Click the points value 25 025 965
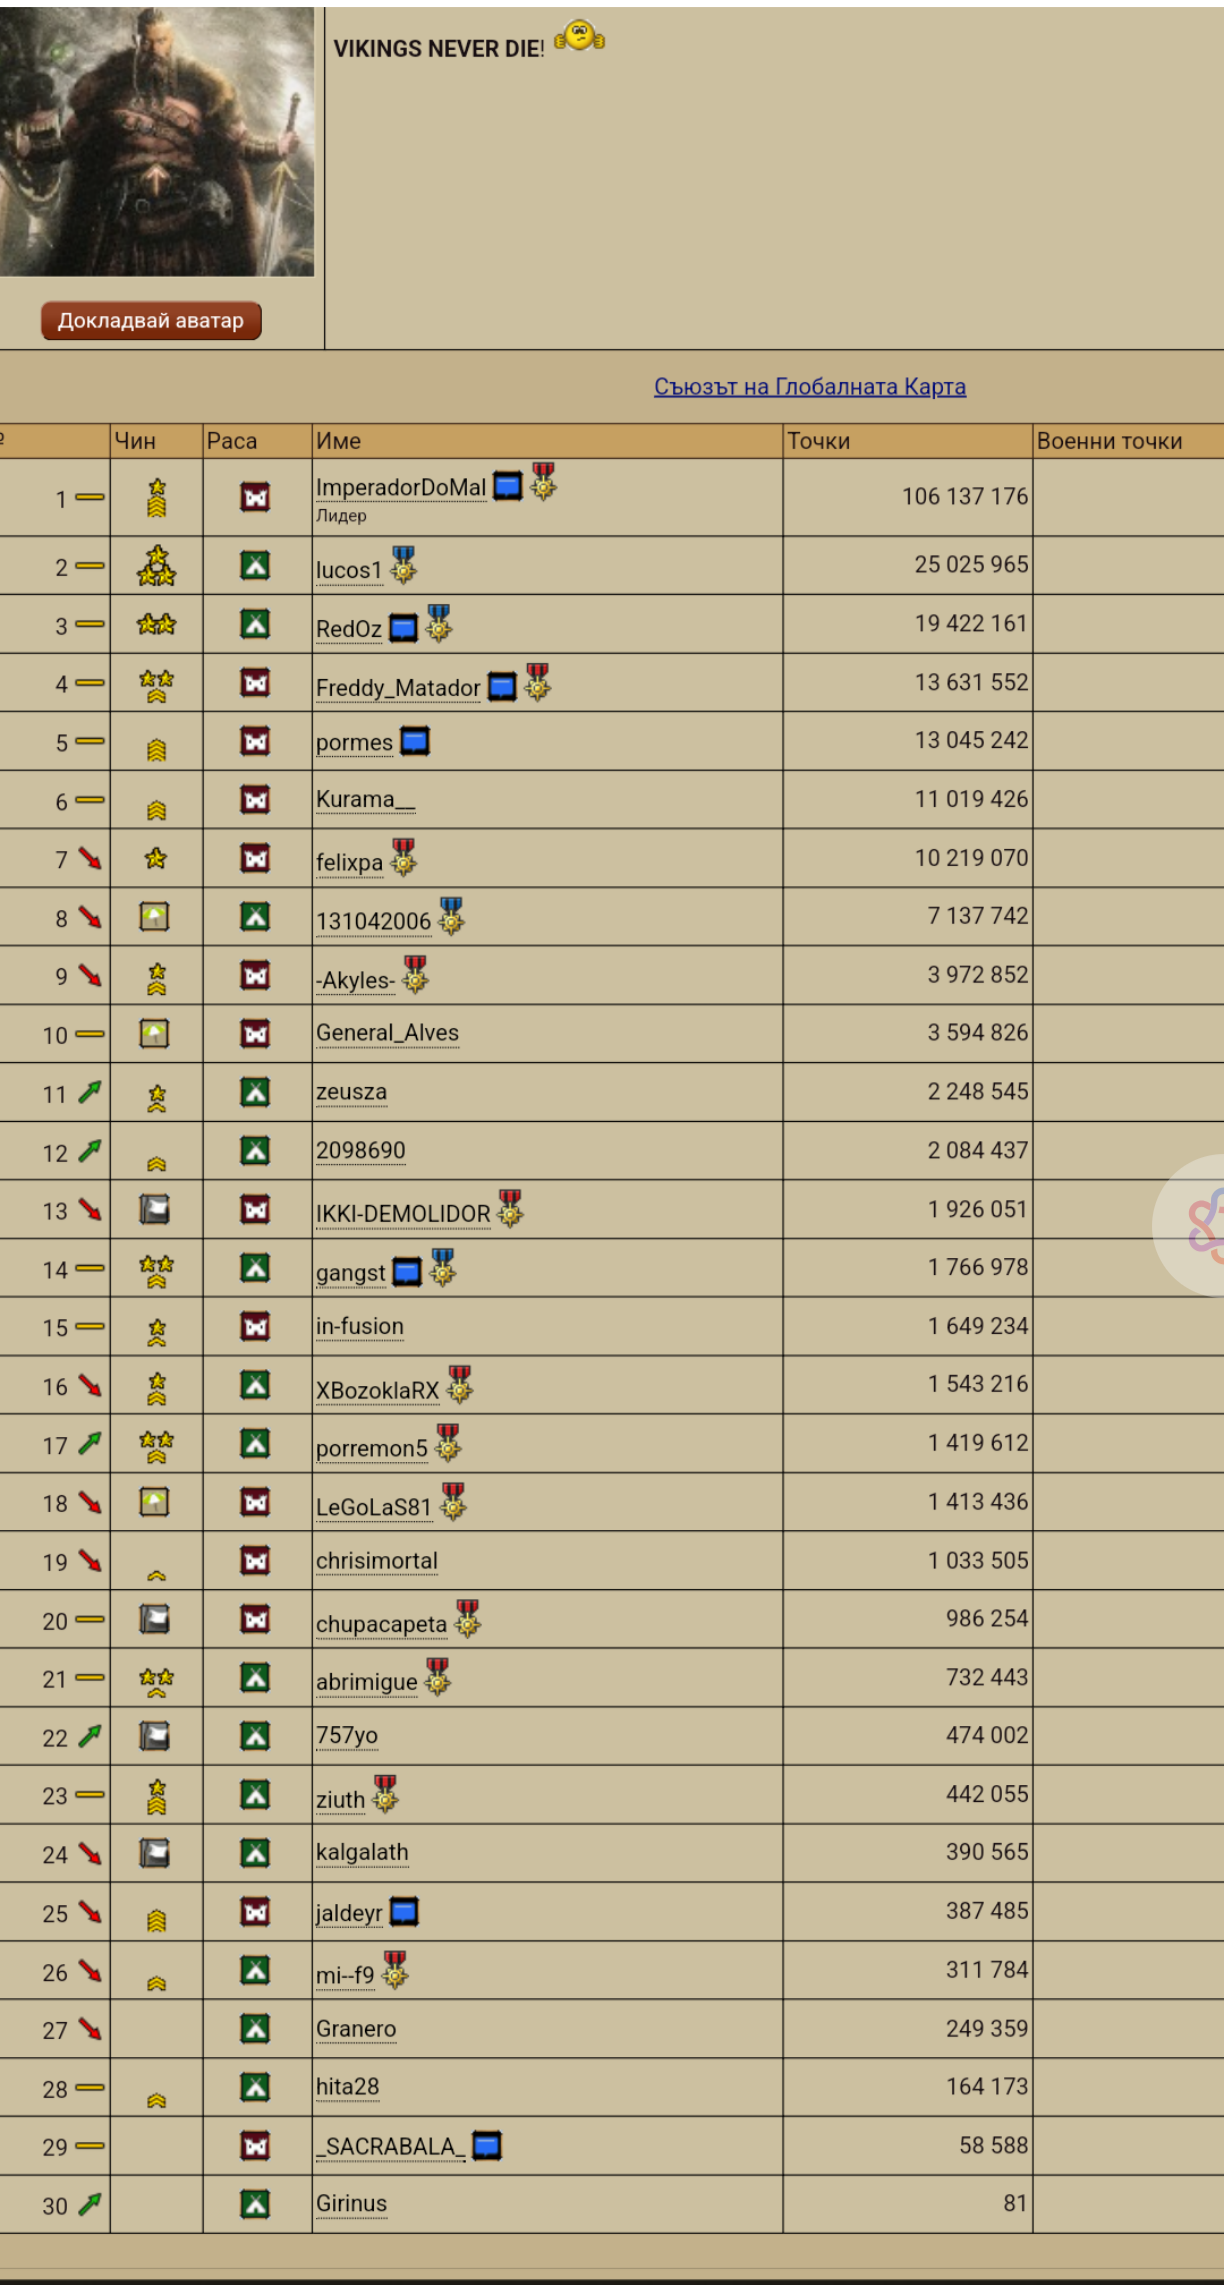The width and height of the screenshot is (1224, 2285). [971, 565]
